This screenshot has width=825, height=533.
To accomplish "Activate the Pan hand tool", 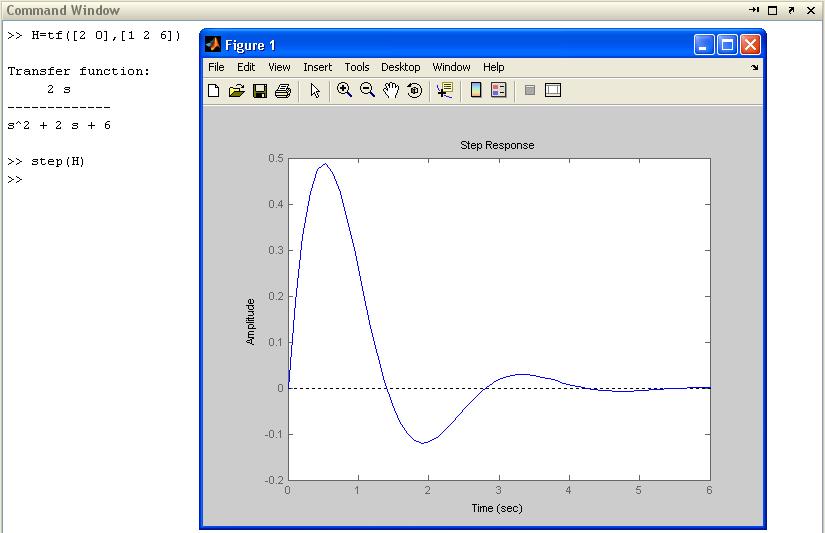I will tap(391, 91).
